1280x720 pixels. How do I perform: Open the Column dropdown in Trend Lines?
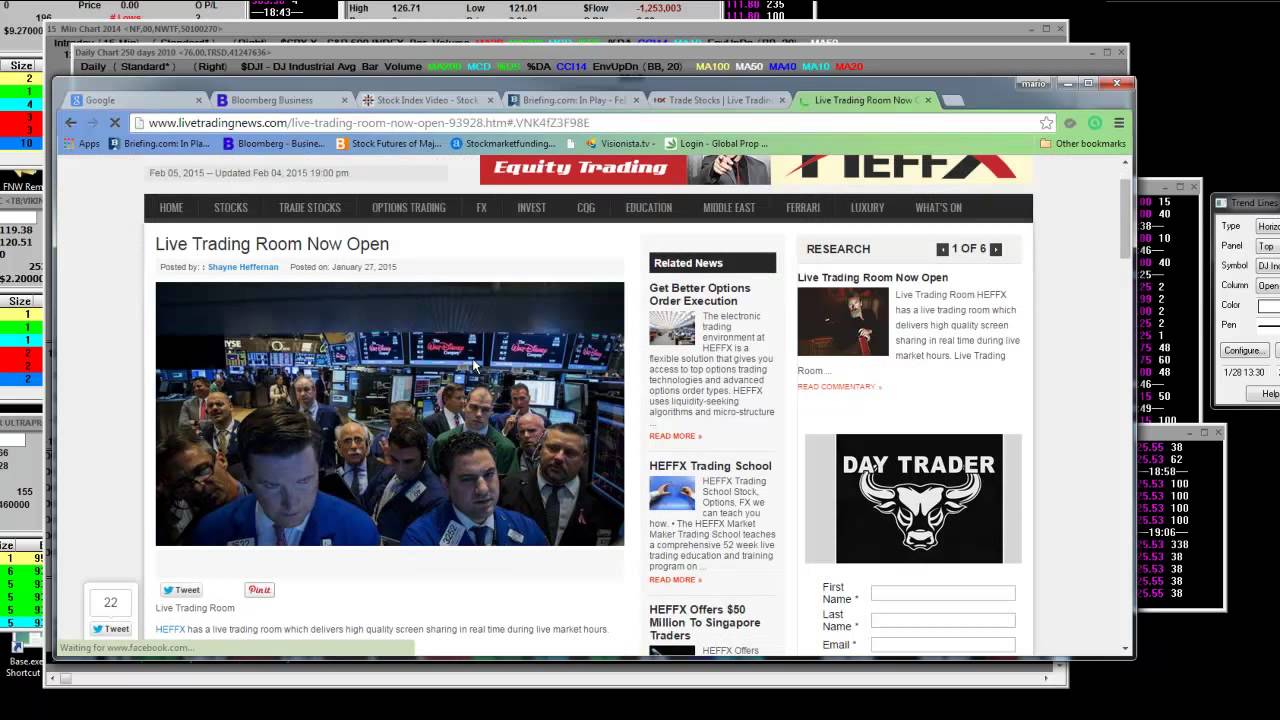pos(1268,286)
